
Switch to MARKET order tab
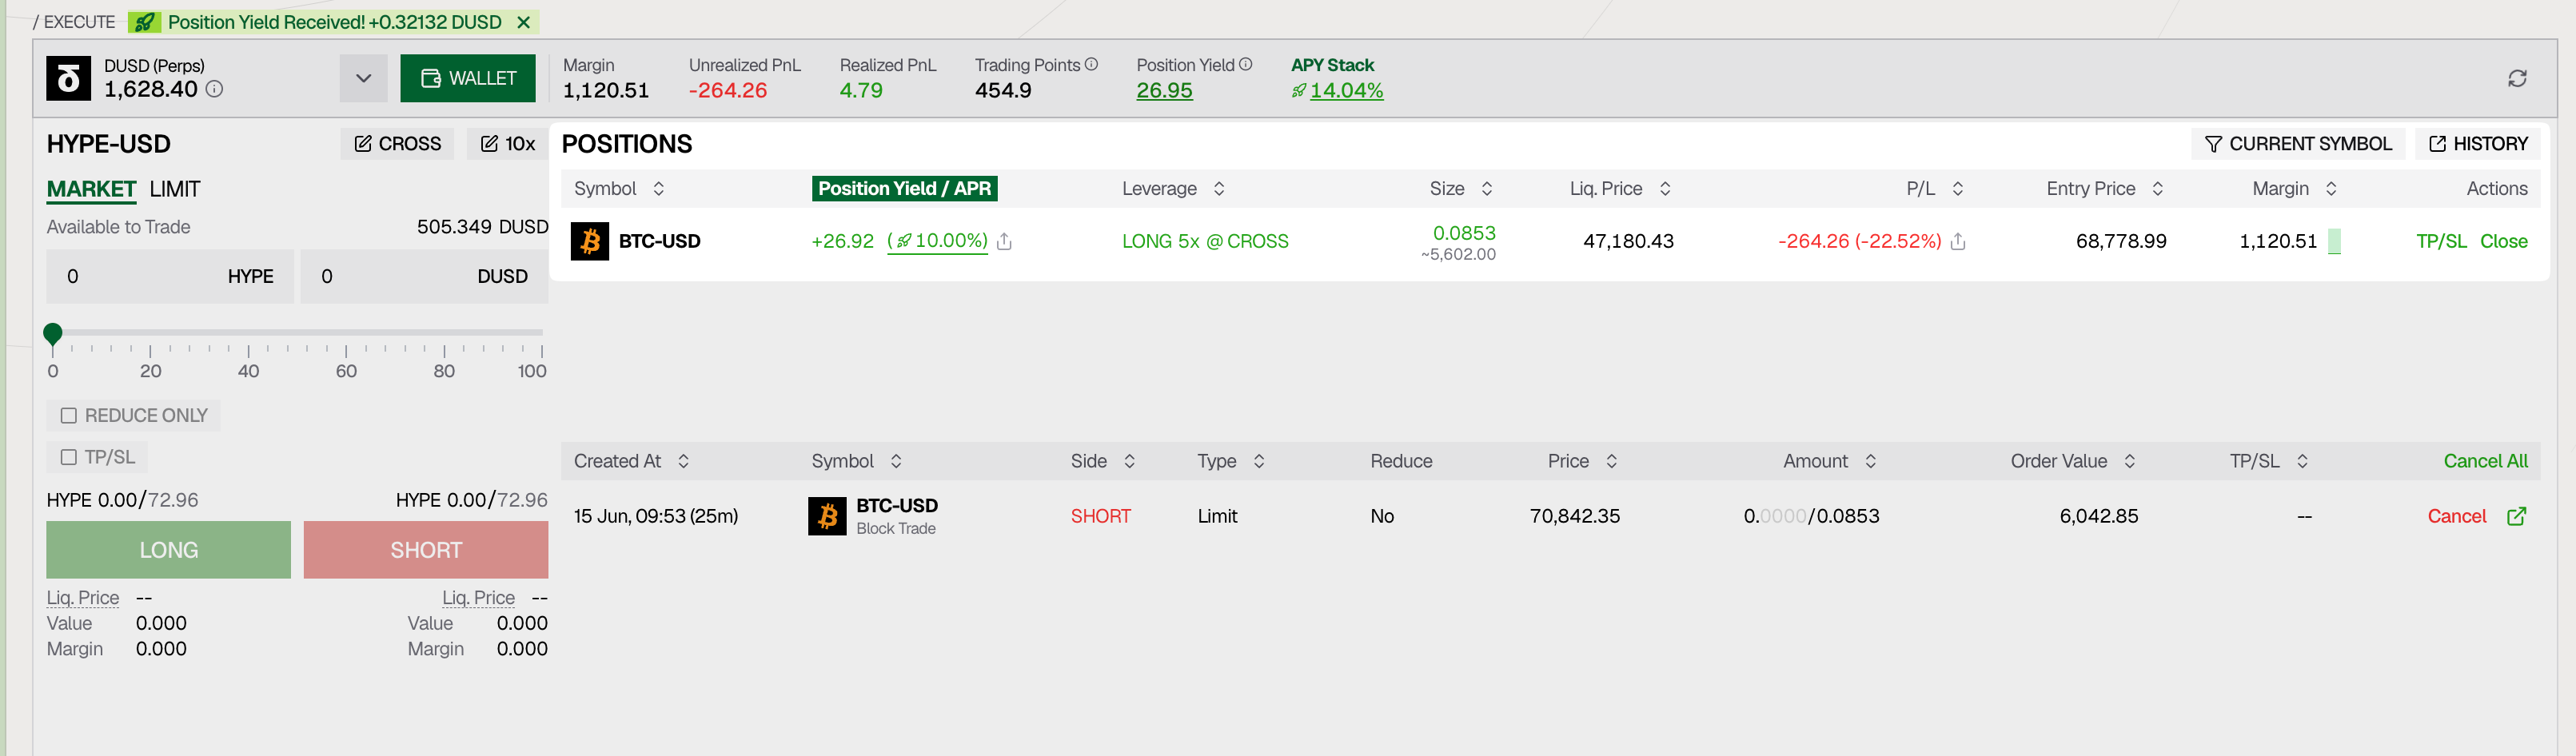(x=91, y=189)
